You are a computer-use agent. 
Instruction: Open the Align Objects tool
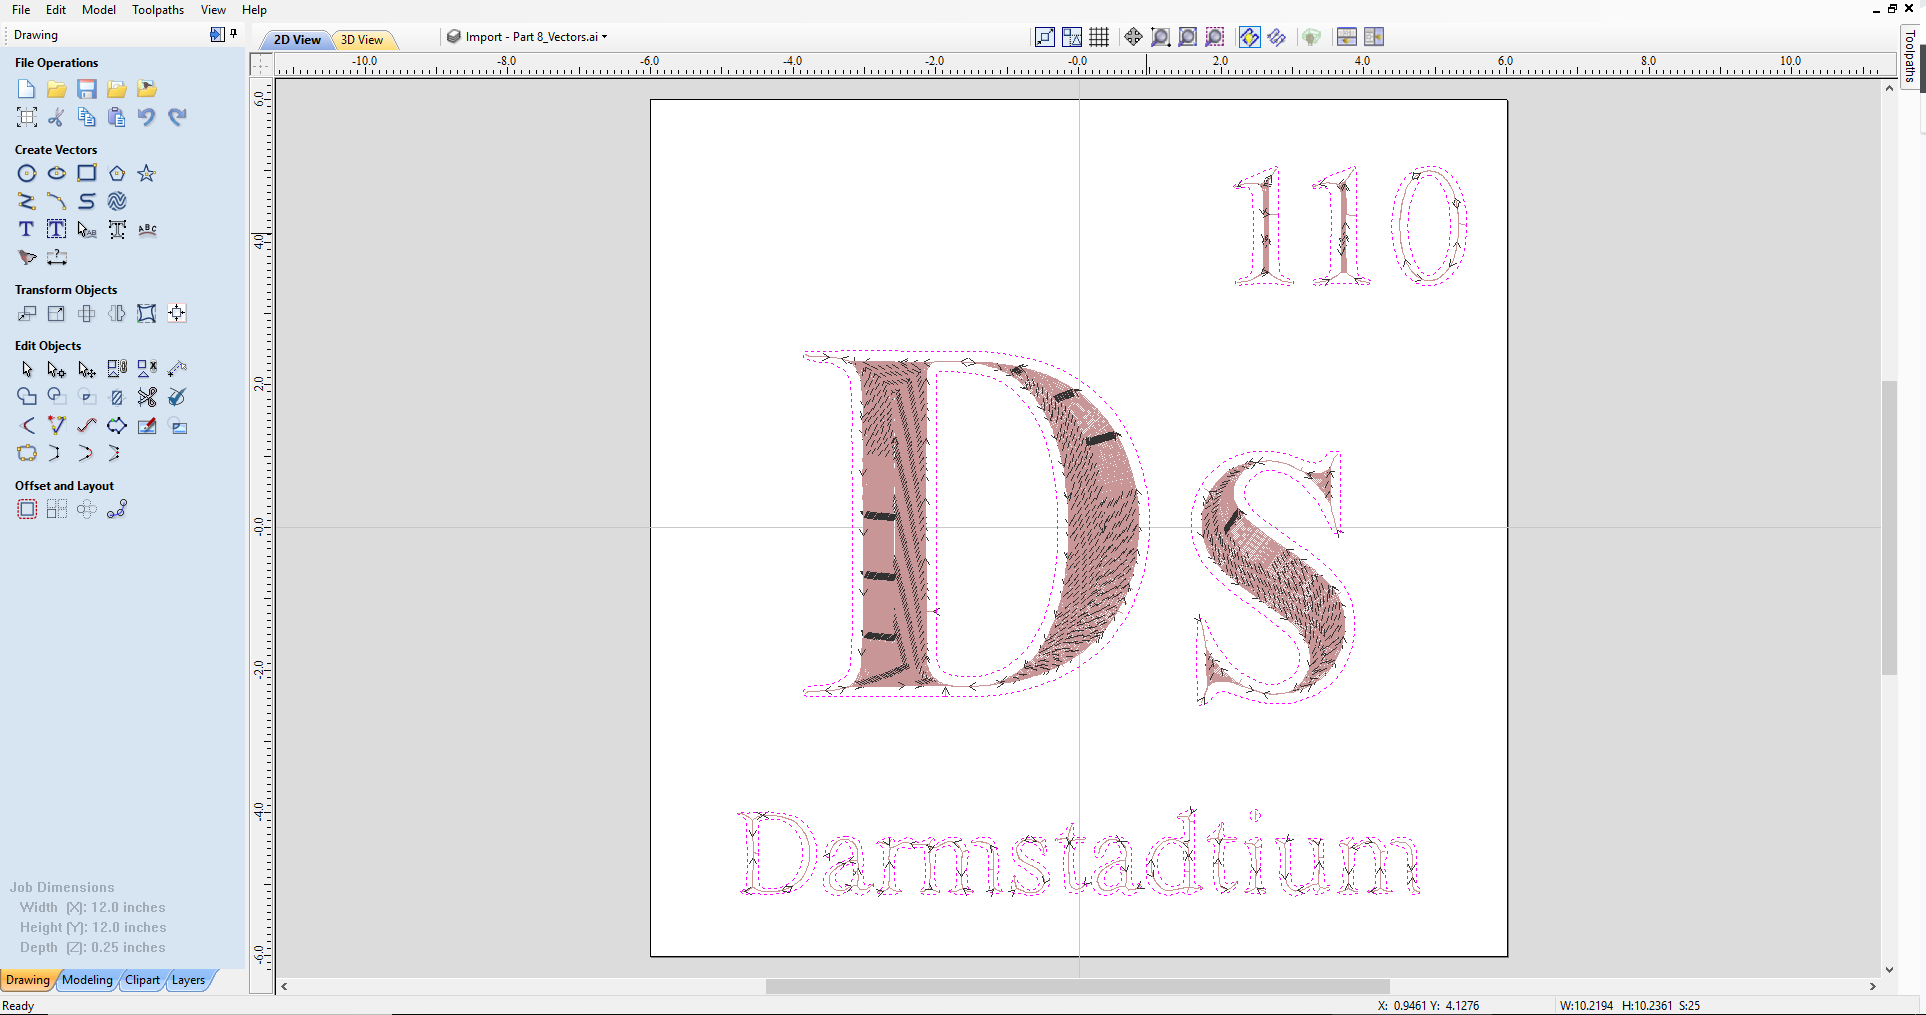pyautogui.click(x=177, y=313)
